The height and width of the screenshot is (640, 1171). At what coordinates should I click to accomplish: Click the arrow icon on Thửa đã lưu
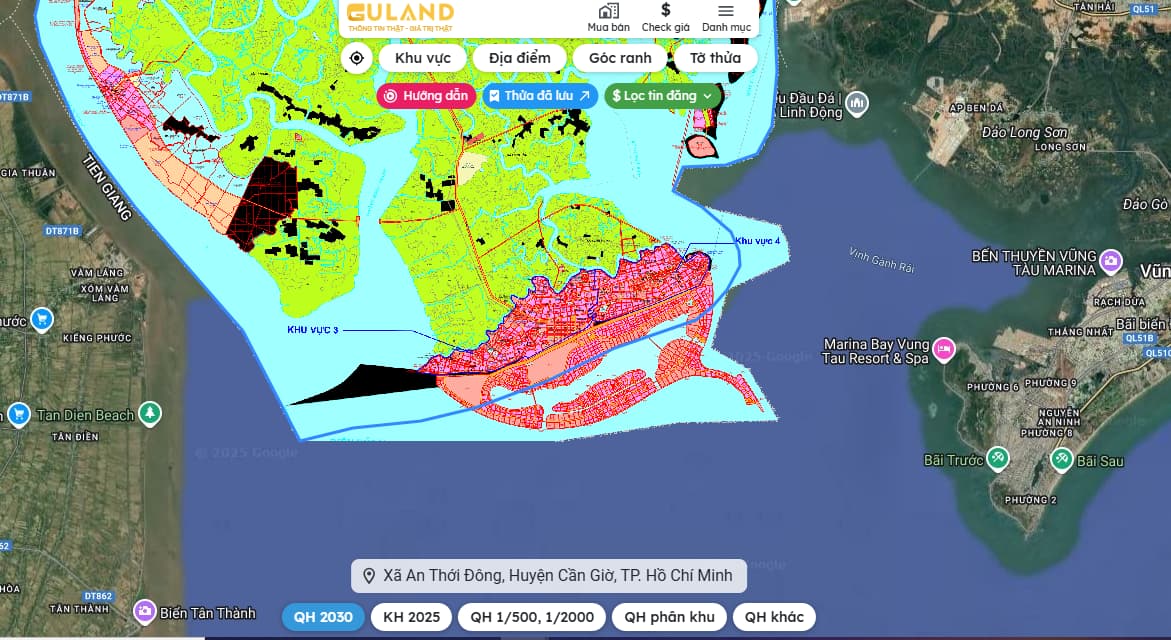[585, 96]
